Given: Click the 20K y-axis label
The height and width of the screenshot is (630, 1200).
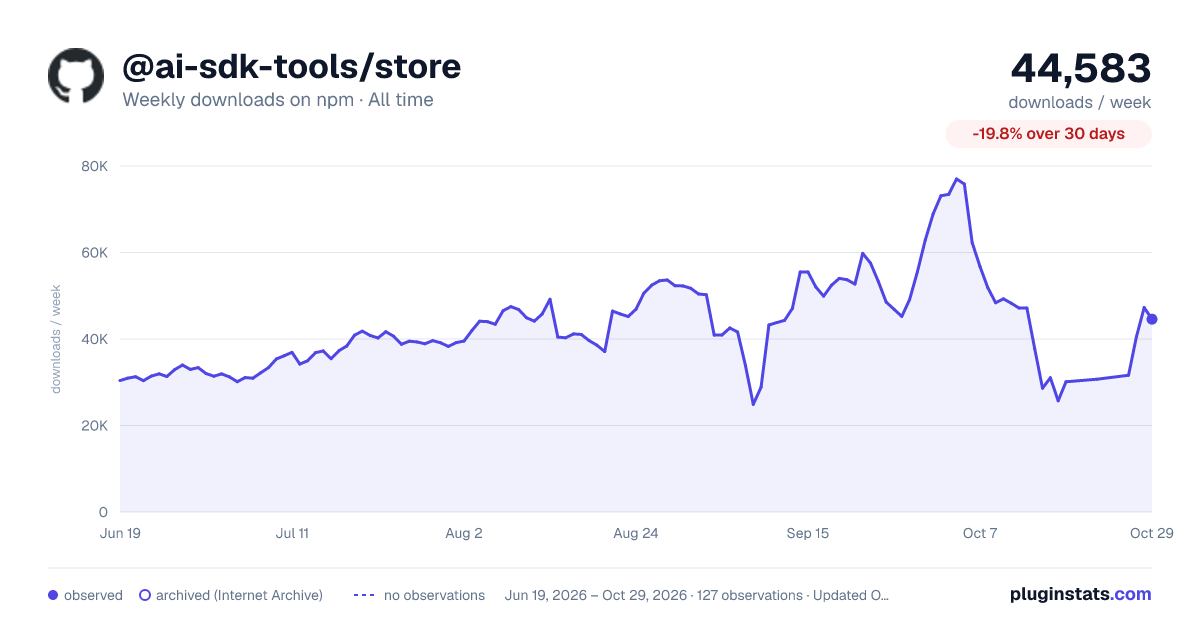Looking at the screenshot, I should (x=94, y=426).
